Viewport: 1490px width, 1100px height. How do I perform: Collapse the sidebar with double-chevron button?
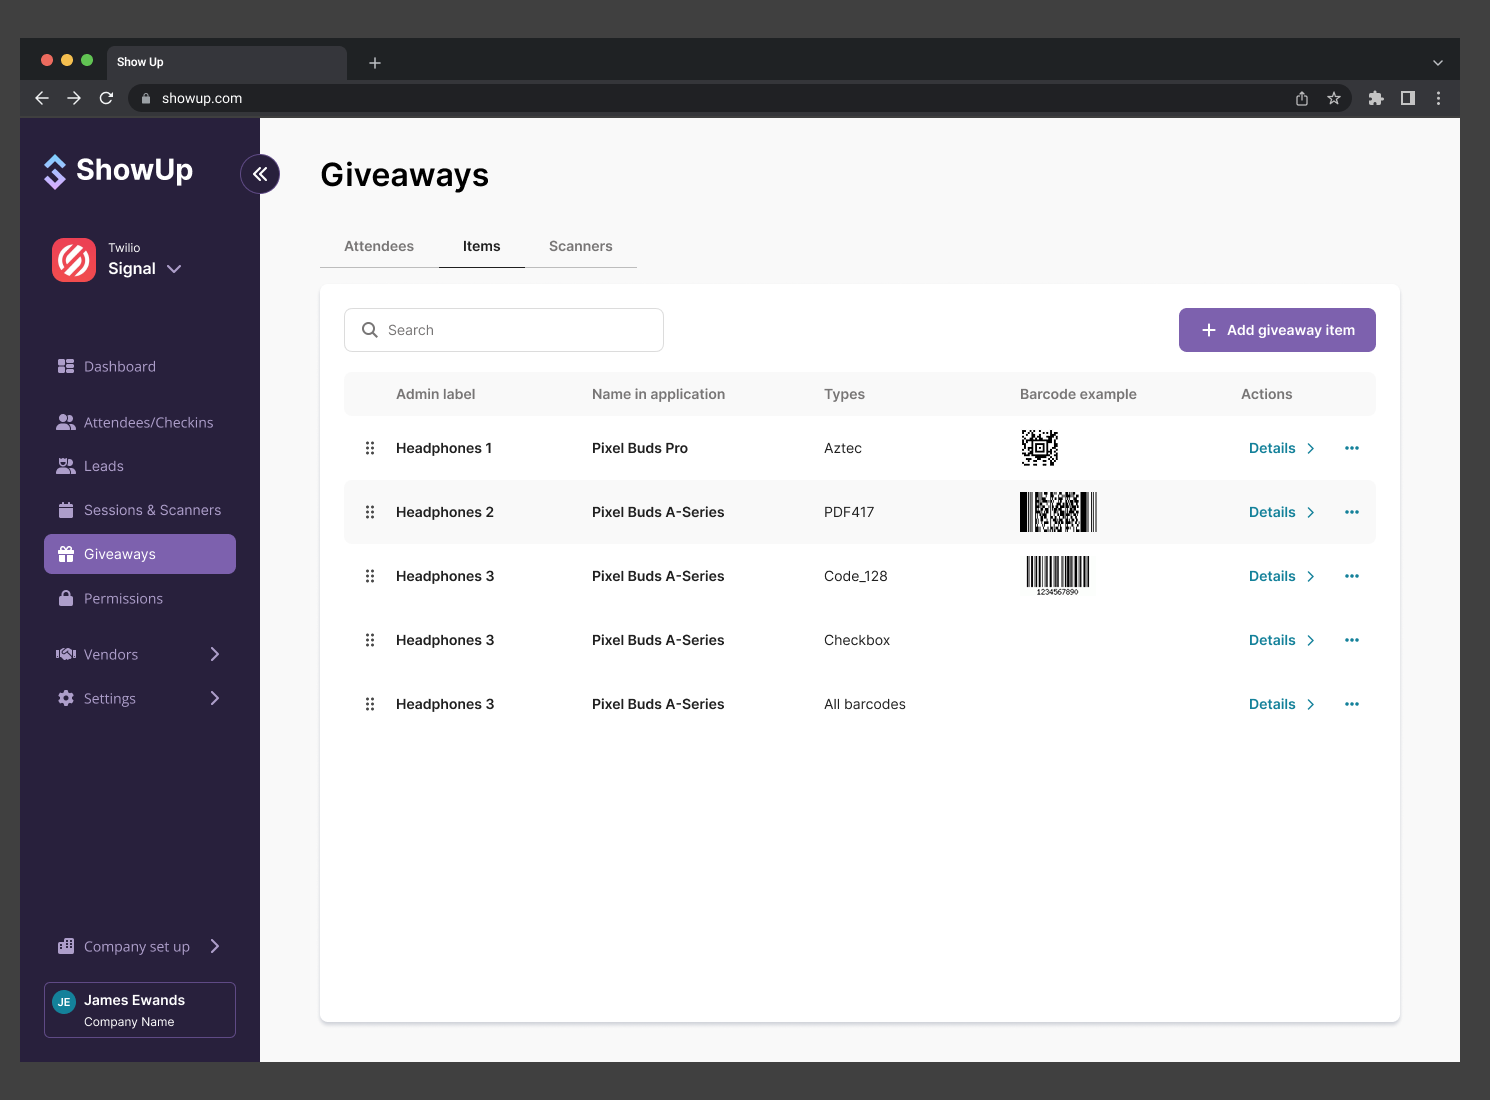click(260, 174)
